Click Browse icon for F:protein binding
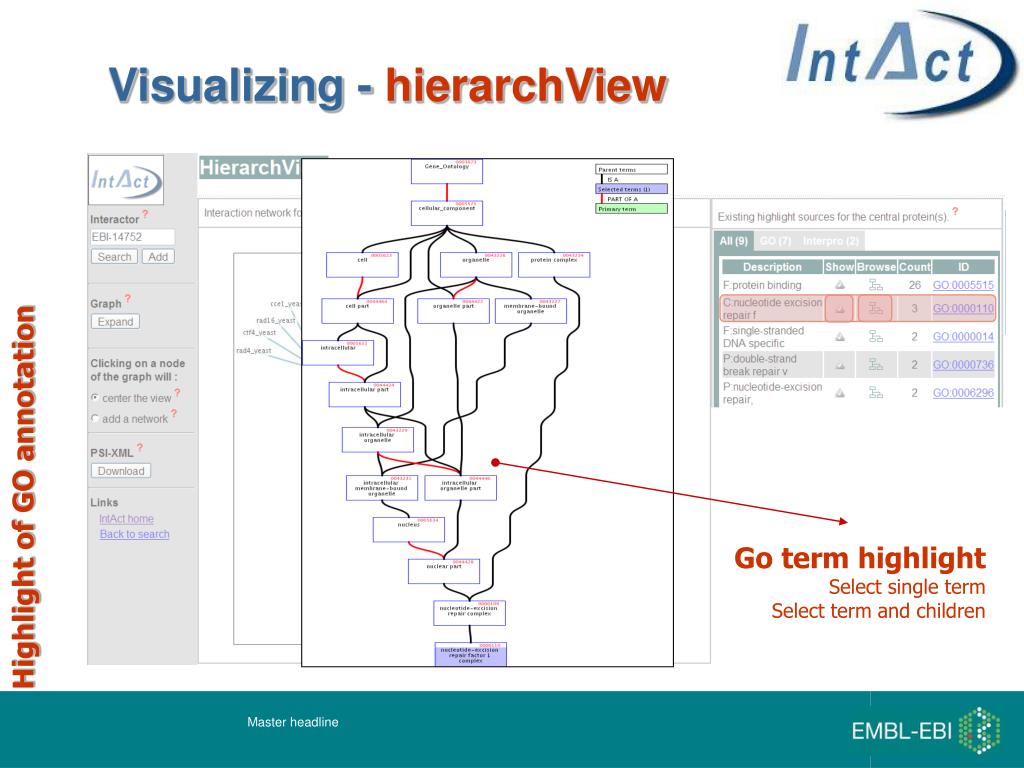 [x=876, y=285]
